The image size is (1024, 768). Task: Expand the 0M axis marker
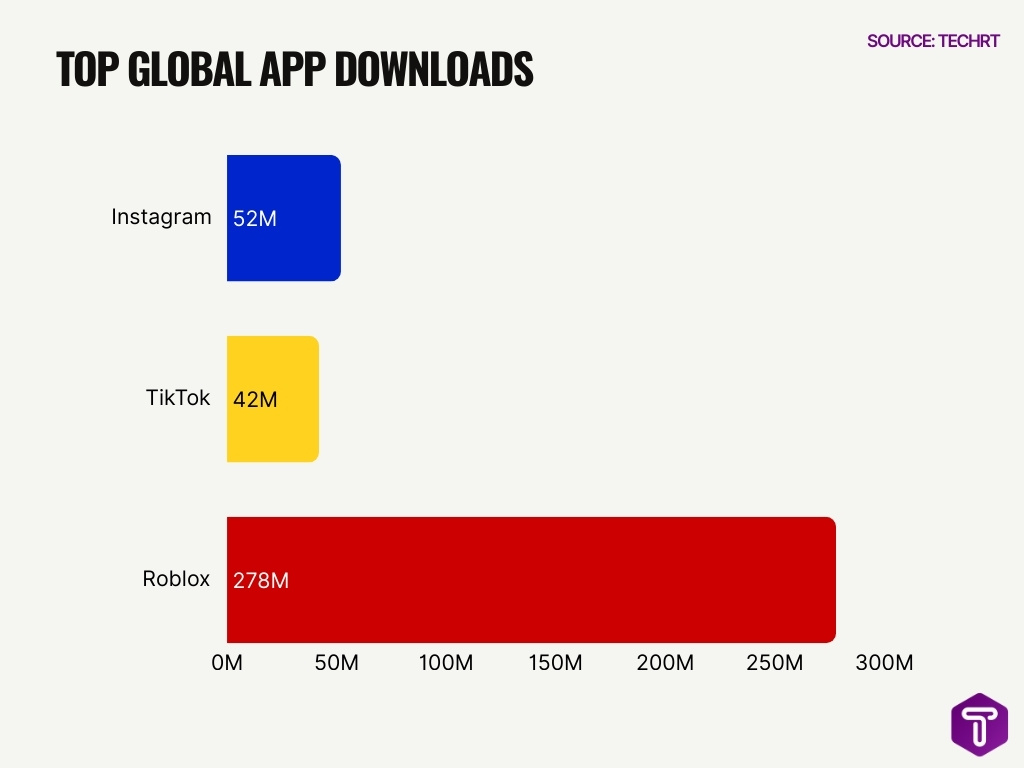pyautogui.click(x=228, y=662)
